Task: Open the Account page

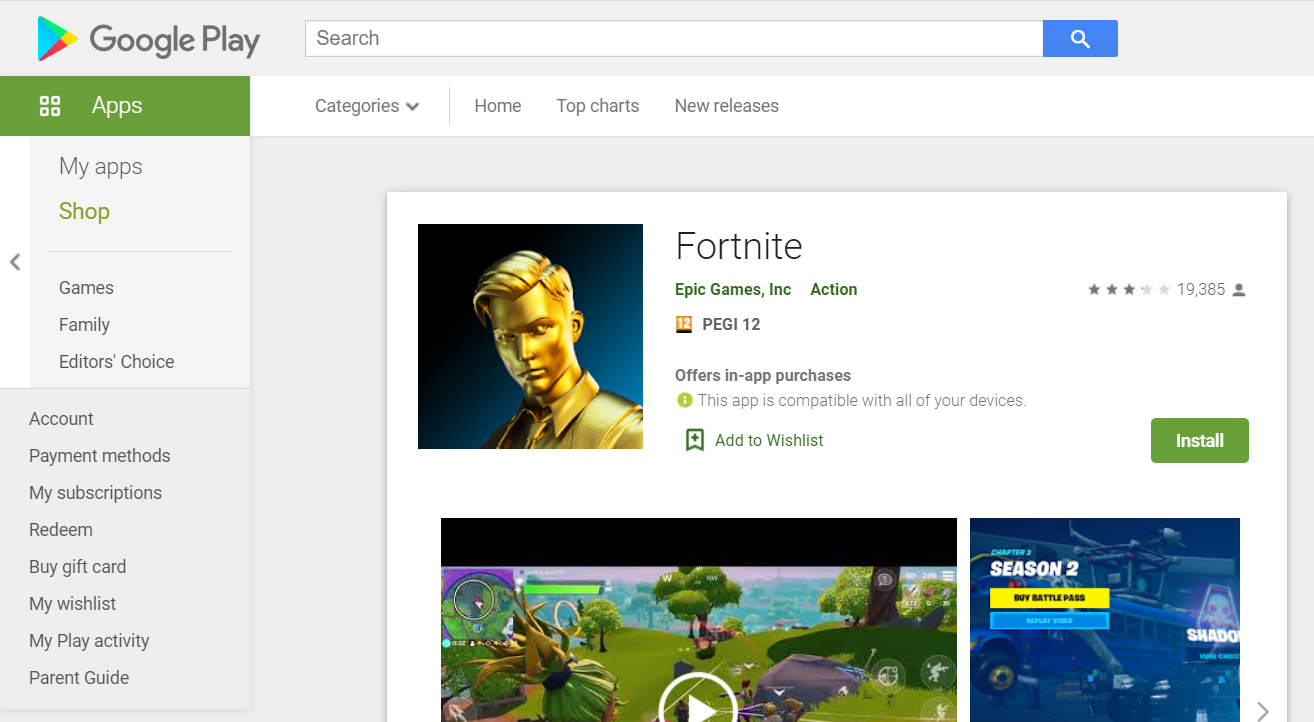Action: point(61,419)
